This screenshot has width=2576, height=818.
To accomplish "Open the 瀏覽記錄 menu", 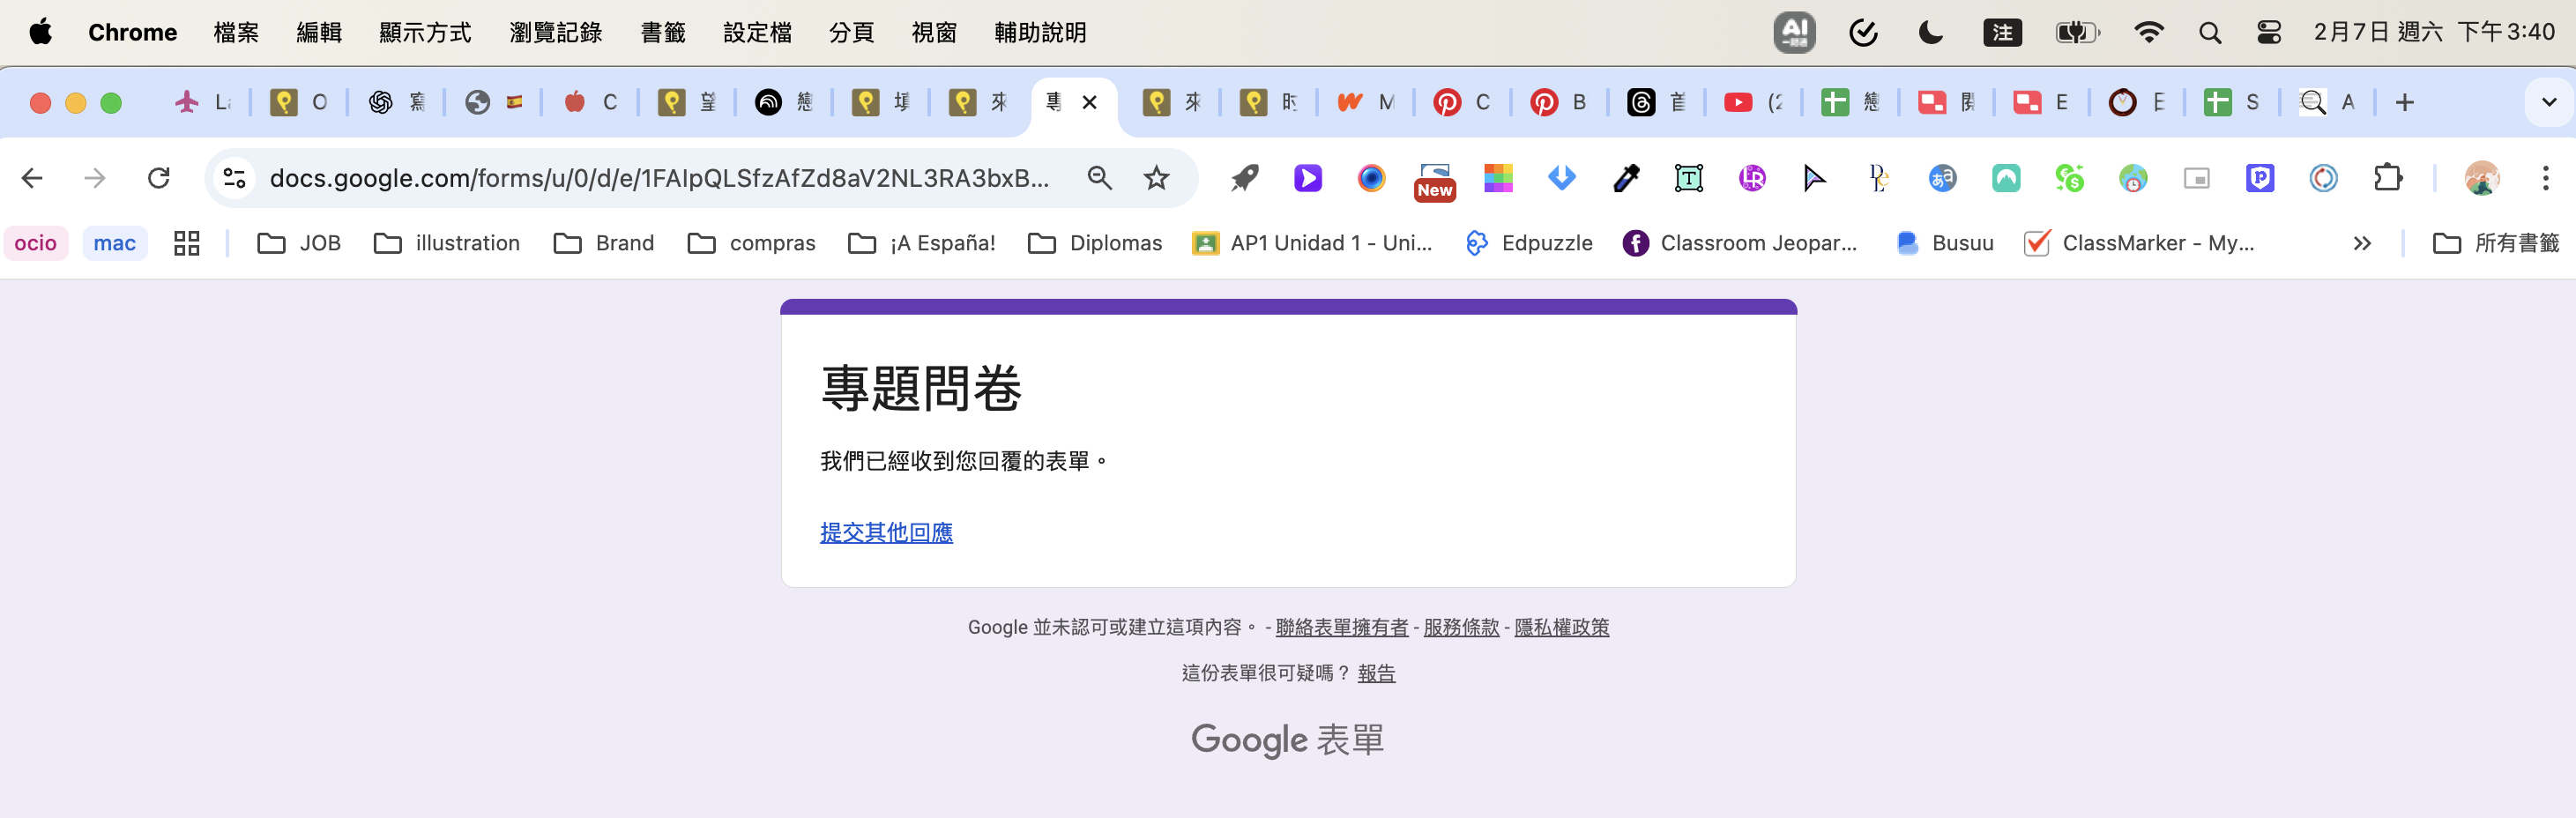I will (x=556, y=33).
